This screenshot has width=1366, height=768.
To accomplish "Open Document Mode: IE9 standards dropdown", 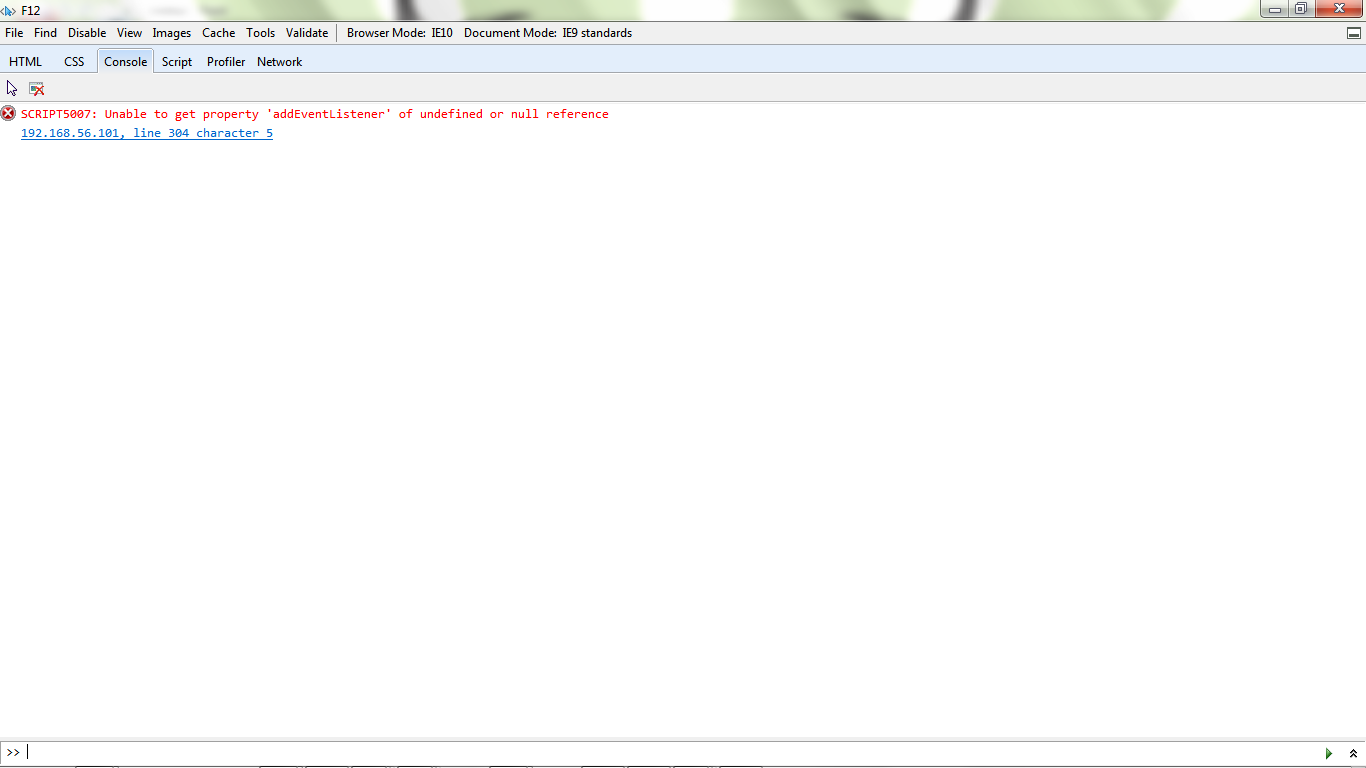I will pyautogui.click(x=548, y=33).
